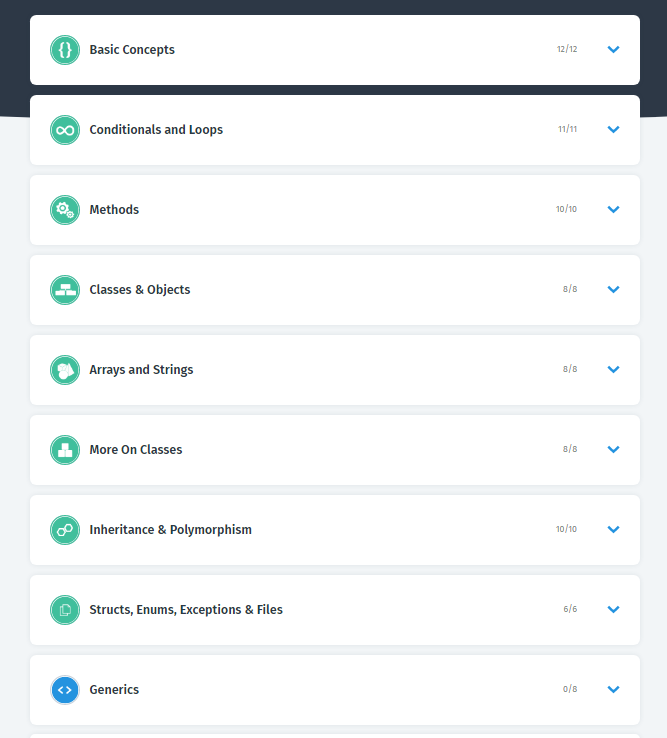This screenshot has height=738, width=667.
Task: Click the More On Classes icon
Action: coord(65,450)
